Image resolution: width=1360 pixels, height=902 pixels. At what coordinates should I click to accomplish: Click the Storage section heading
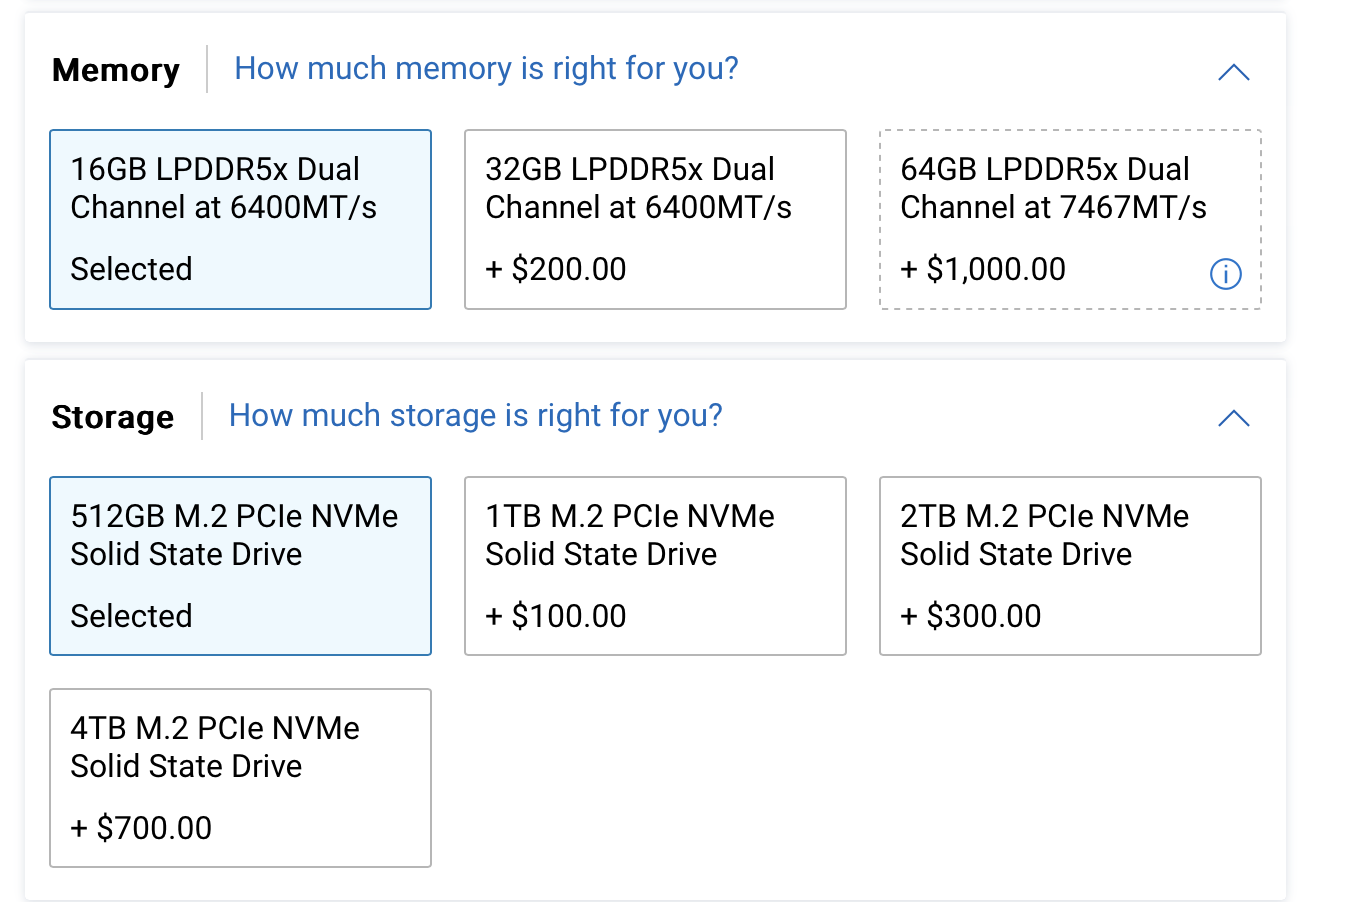click(113, 417)
